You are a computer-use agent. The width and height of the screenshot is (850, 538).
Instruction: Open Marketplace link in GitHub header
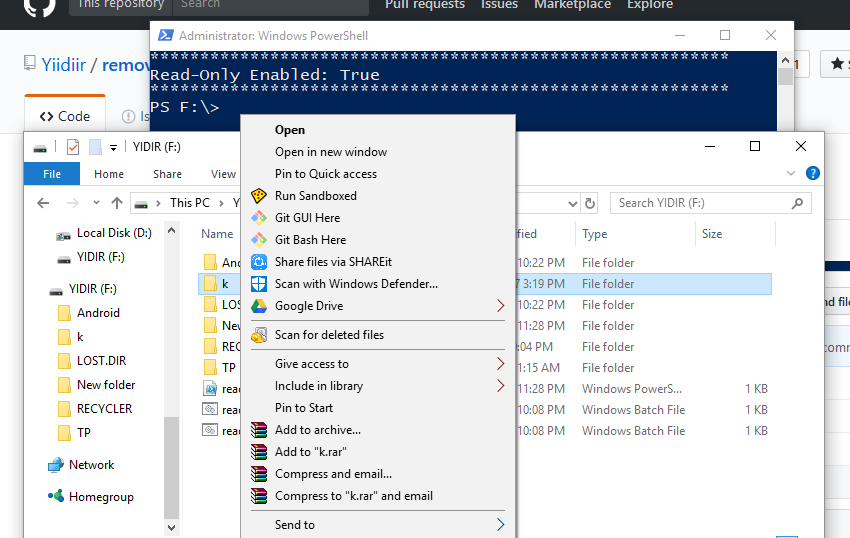click(x=572, y=5)
